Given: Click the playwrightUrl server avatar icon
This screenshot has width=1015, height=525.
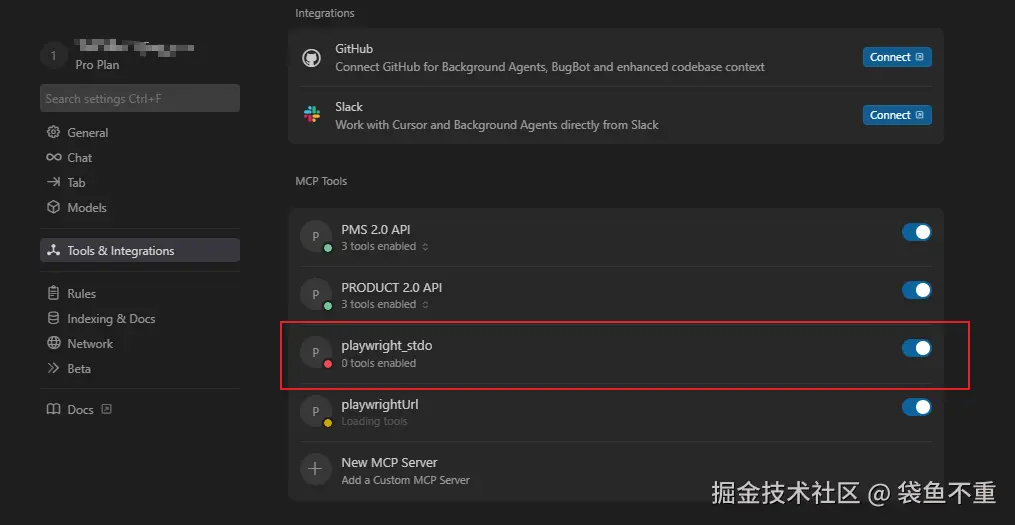Looking at the screenshot, I should (x=316, y=411).
